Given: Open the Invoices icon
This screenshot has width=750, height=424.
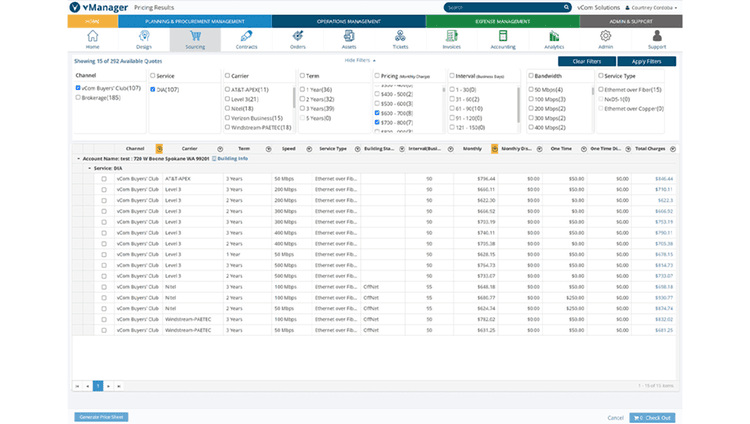Looking at the screenshot, I should [452, 36].
